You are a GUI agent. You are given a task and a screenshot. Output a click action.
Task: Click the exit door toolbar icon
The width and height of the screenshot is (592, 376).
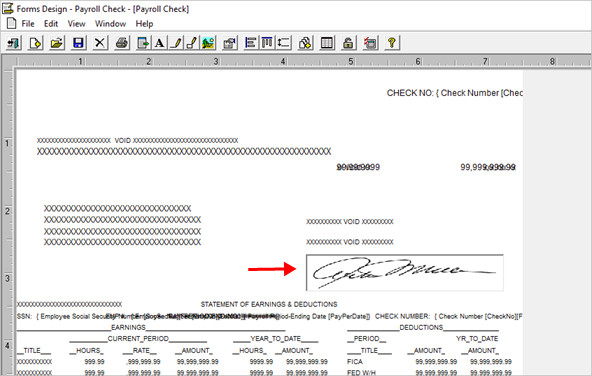coord(14,43)
